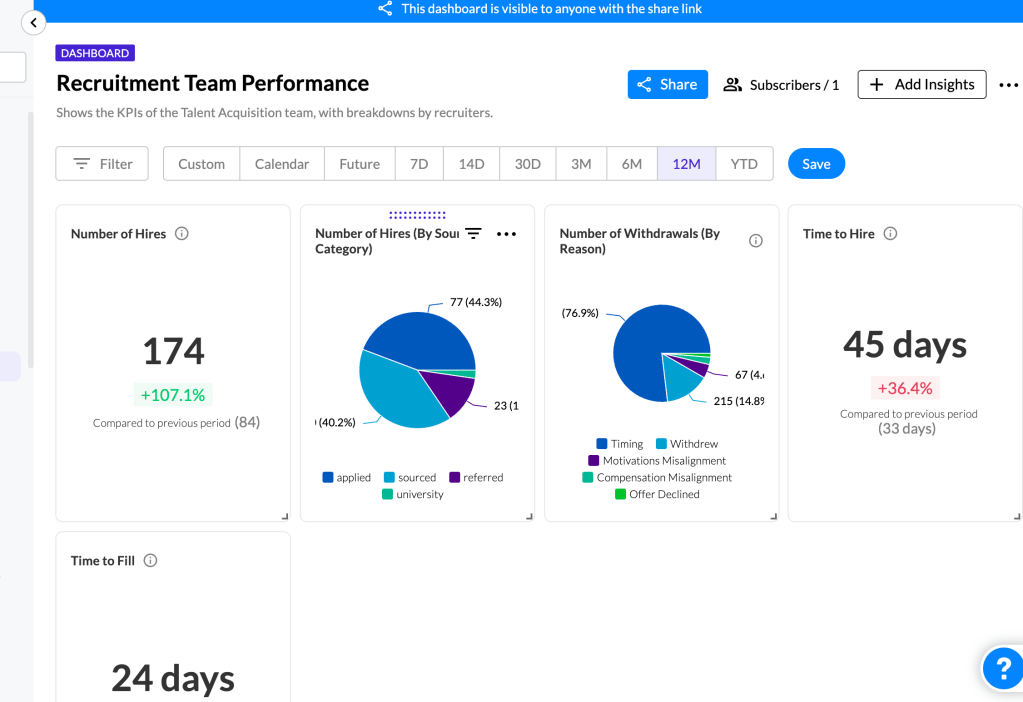Open three-dot menu on Hires by Source card
1023x702 pixels.
click(507, 234)
